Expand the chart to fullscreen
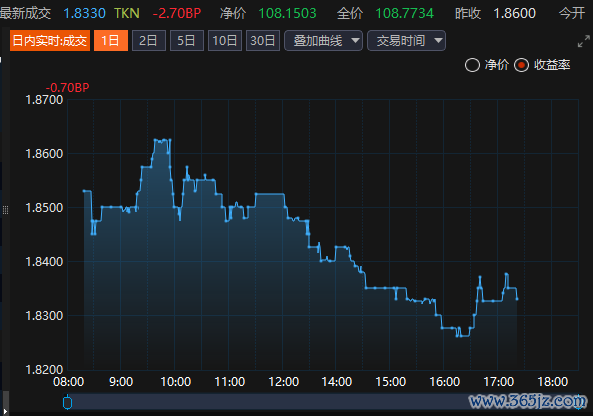Image resolution: width=593 pixels, height=416 pixels. click(584, 41)
